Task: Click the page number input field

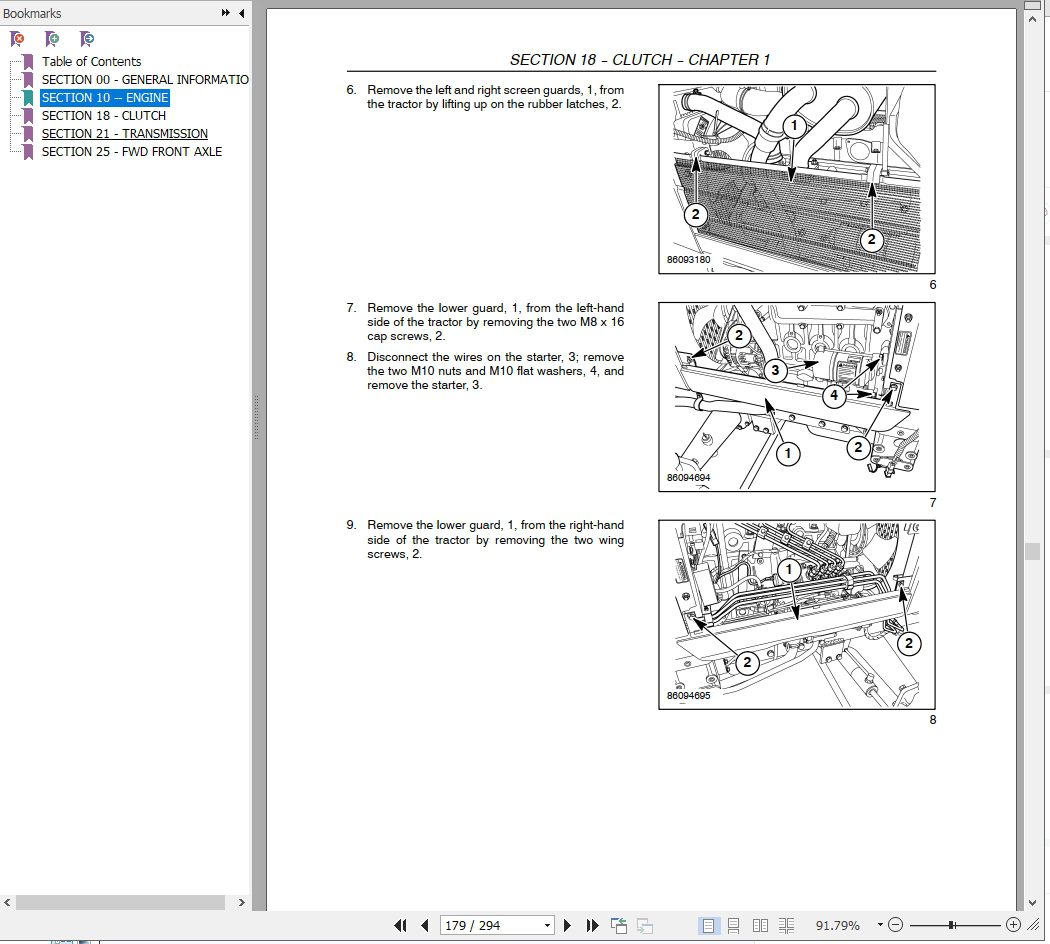Action: click(x=490, y=924)
